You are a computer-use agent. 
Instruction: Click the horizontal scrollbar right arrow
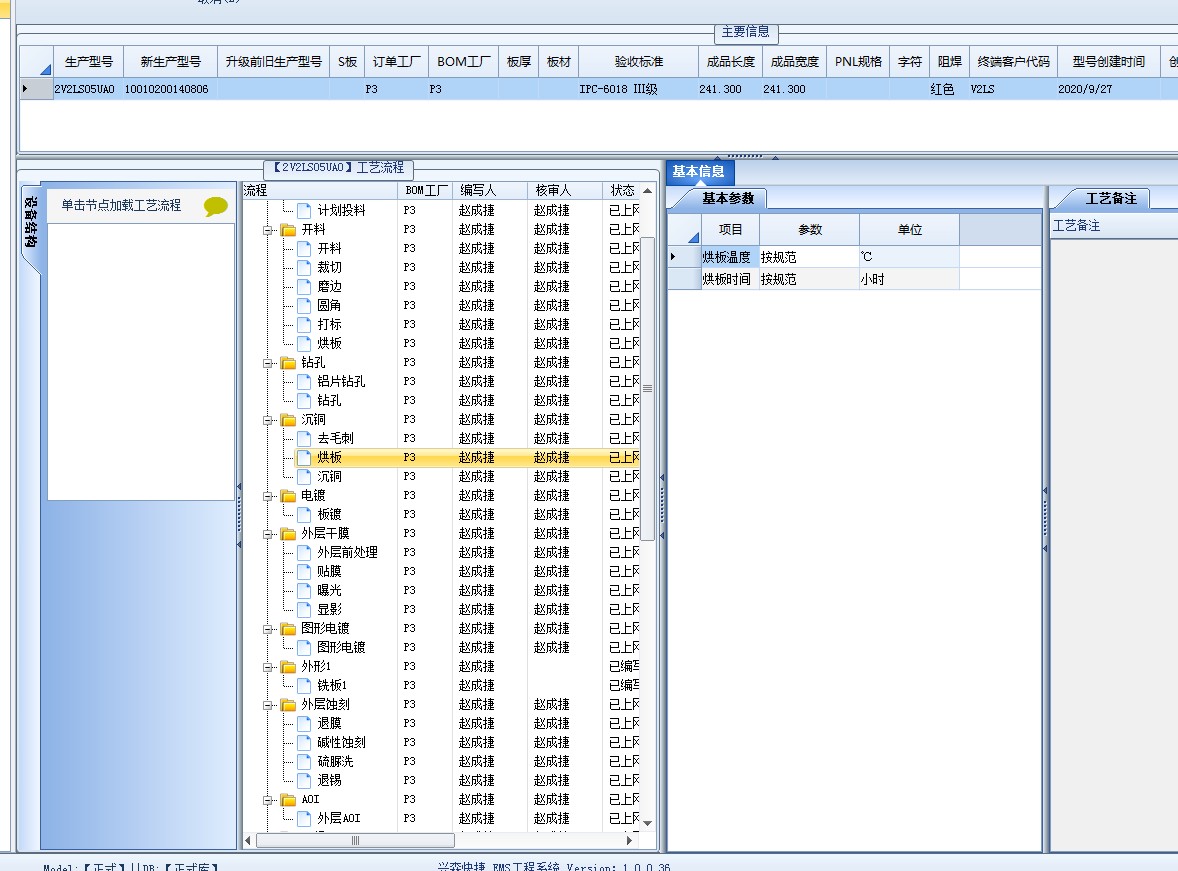click(629, 840)
